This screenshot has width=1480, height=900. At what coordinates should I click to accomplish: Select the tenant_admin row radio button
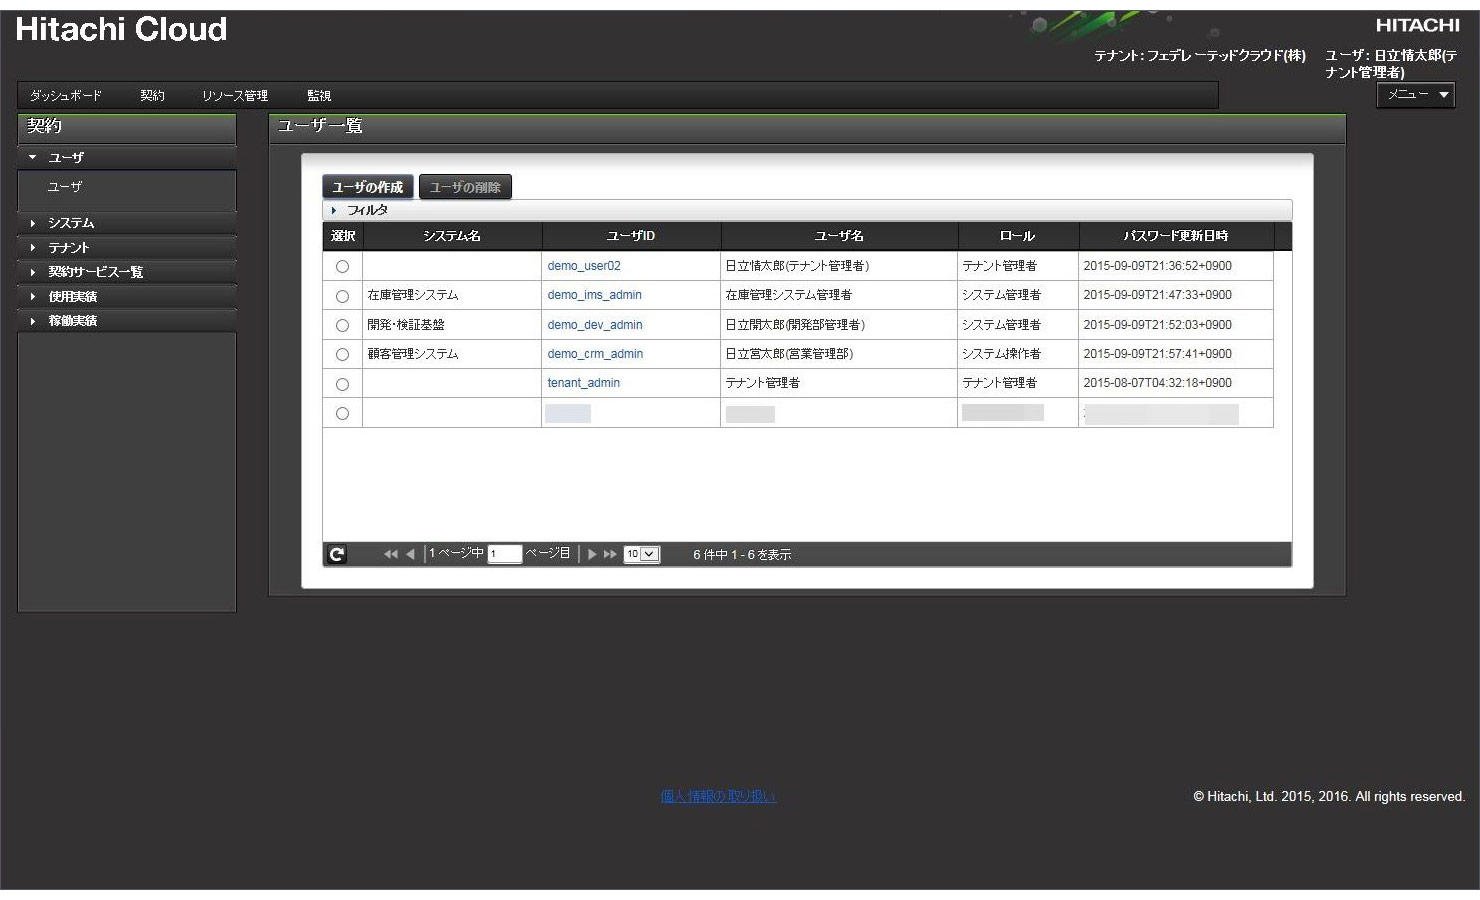click(x=342, y=384)
